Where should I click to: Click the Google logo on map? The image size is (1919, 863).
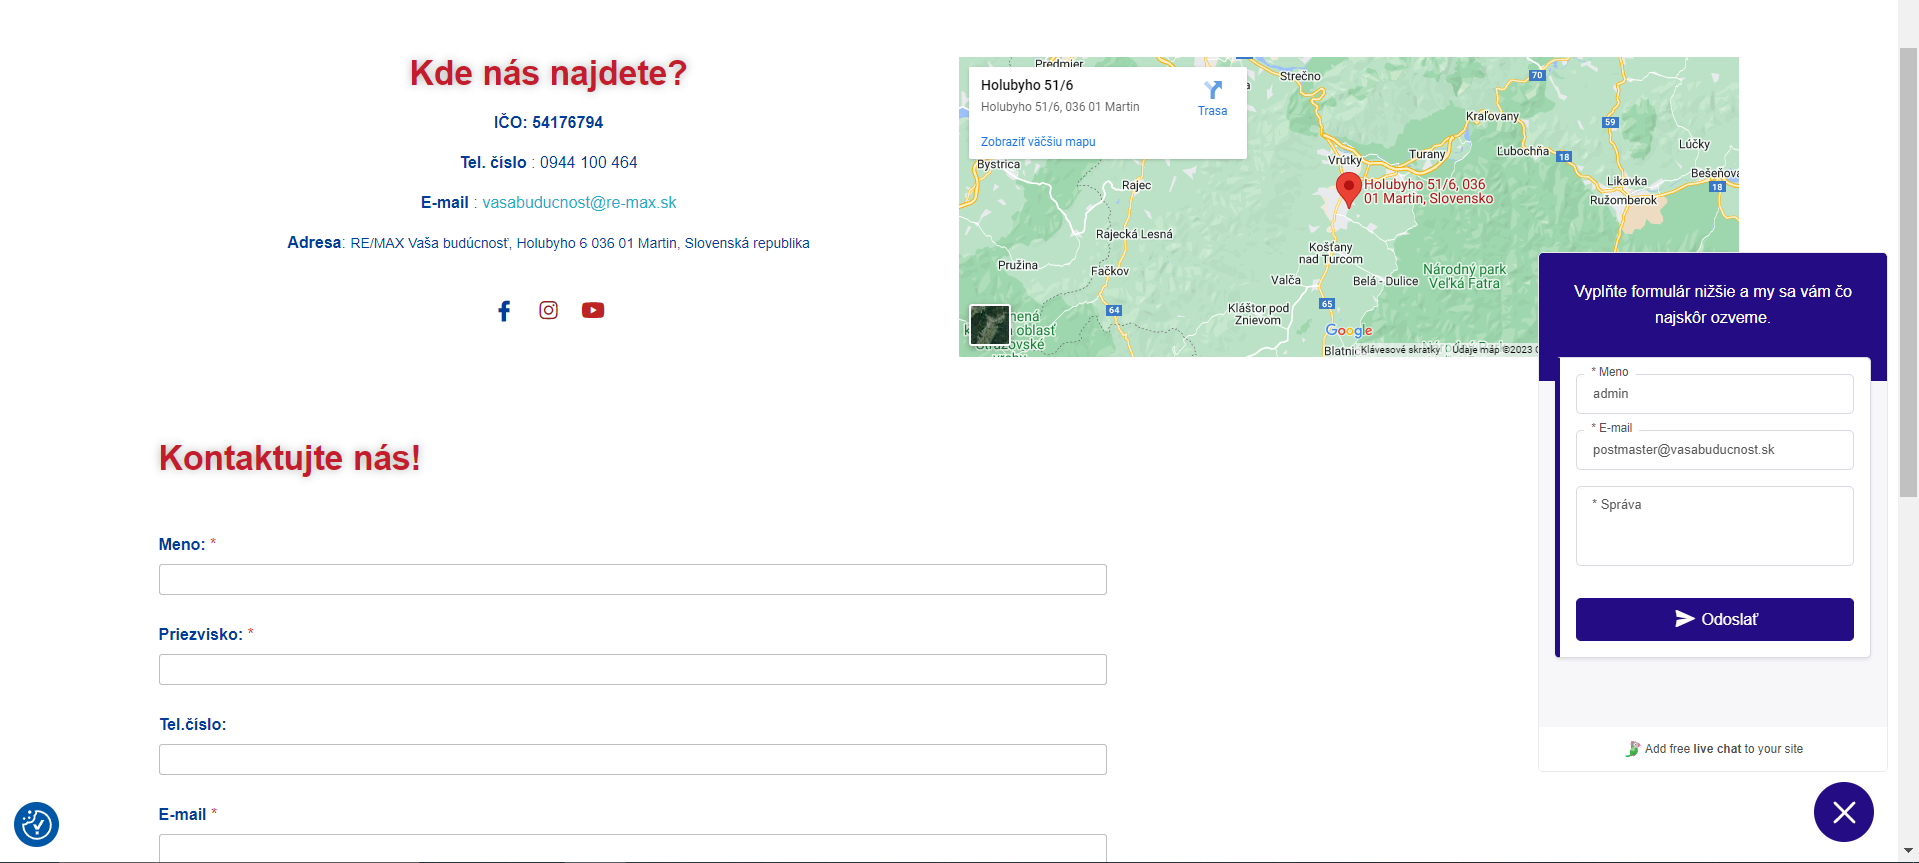pyautogui.click(x=1348, y=331)
